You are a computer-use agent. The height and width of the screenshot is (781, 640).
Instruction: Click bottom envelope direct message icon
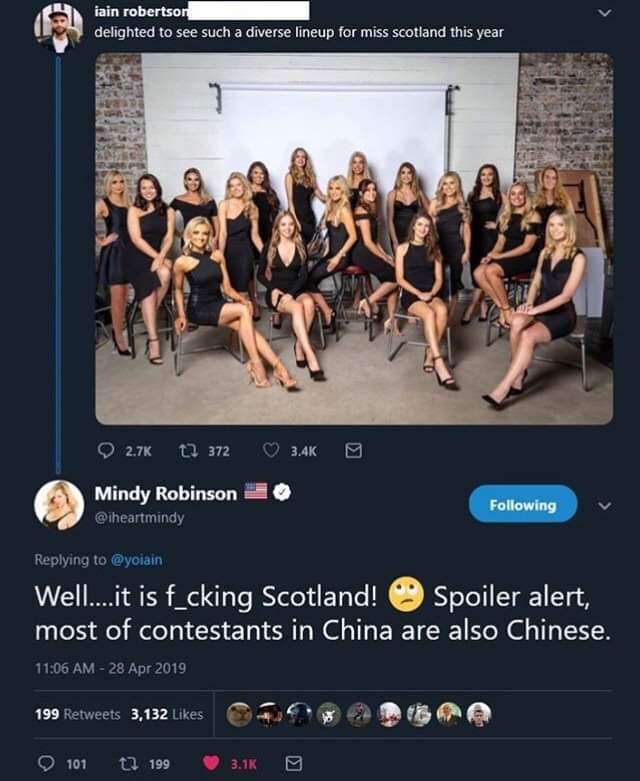tap(293, 763)
